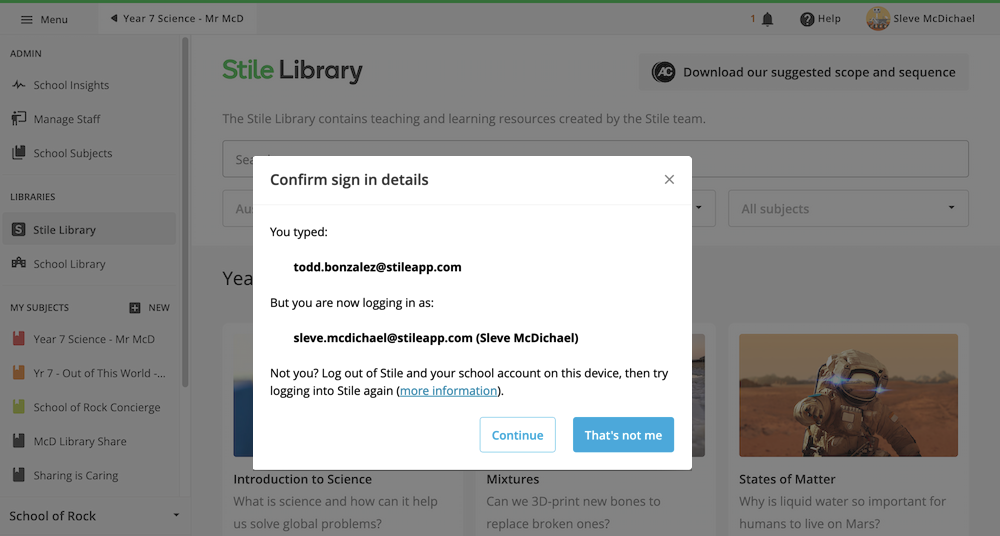Open the curriculum dropdown arrow beside All subjects
This screenshot has width=1000, height=536.
coord(698,207)
